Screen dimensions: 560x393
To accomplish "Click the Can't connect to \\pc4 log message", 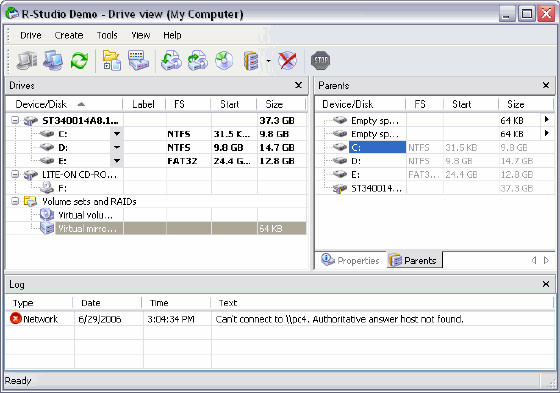I will point(339,319).
